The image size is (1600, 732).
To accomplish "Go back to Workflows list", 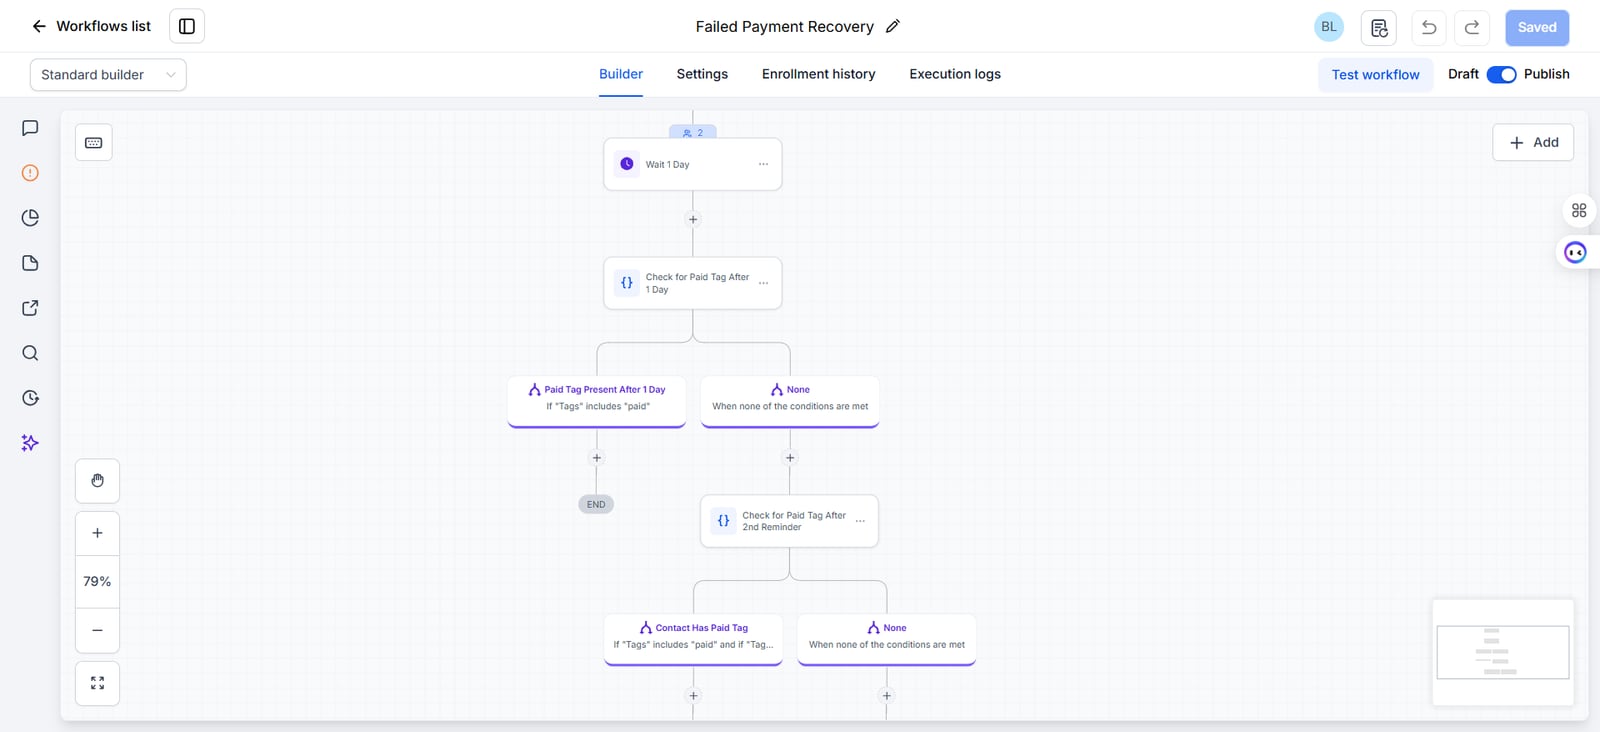I will click(91, 26).
